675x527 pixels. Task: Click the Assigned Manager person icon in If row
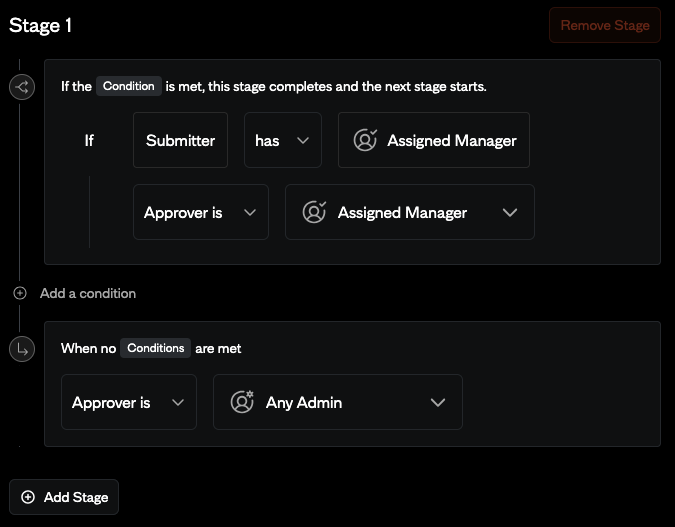(365, 141)
